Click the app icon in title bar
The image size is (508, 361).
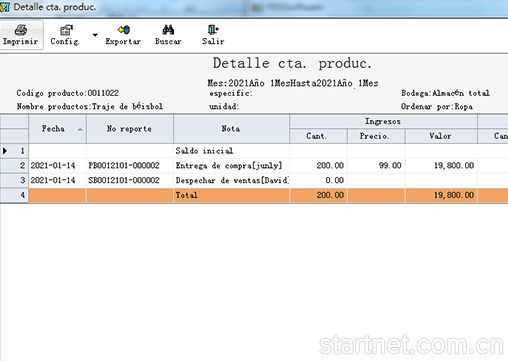point(5,7)
